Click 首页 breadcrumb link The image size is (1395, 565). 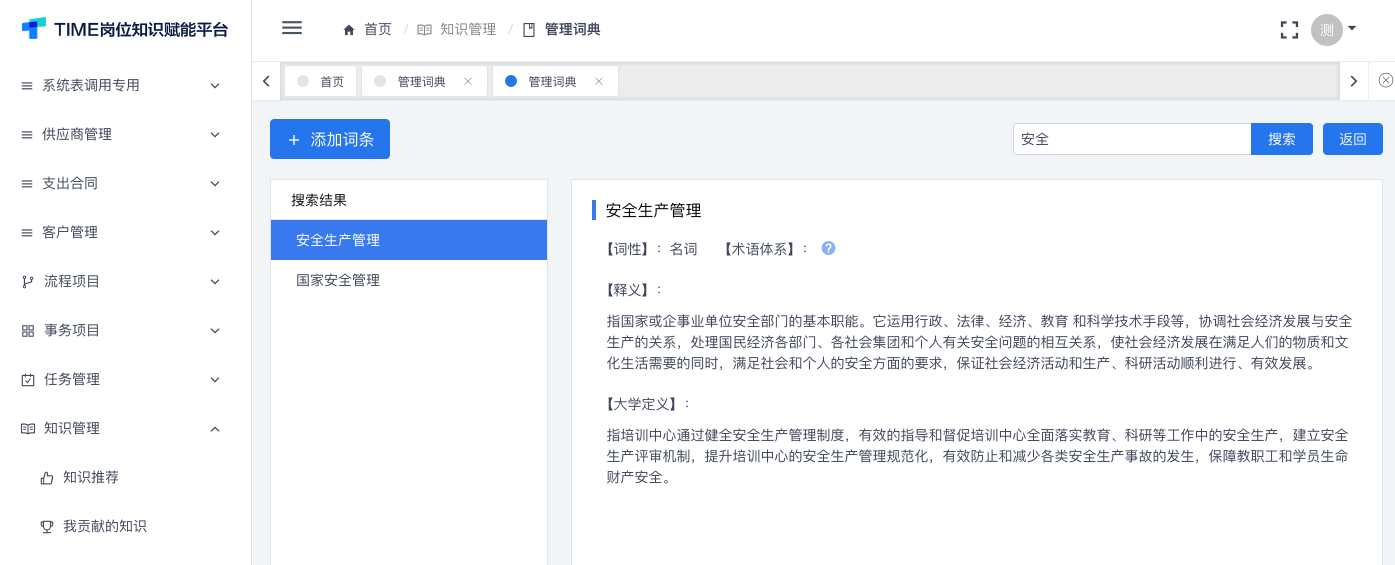coord(378,30)
